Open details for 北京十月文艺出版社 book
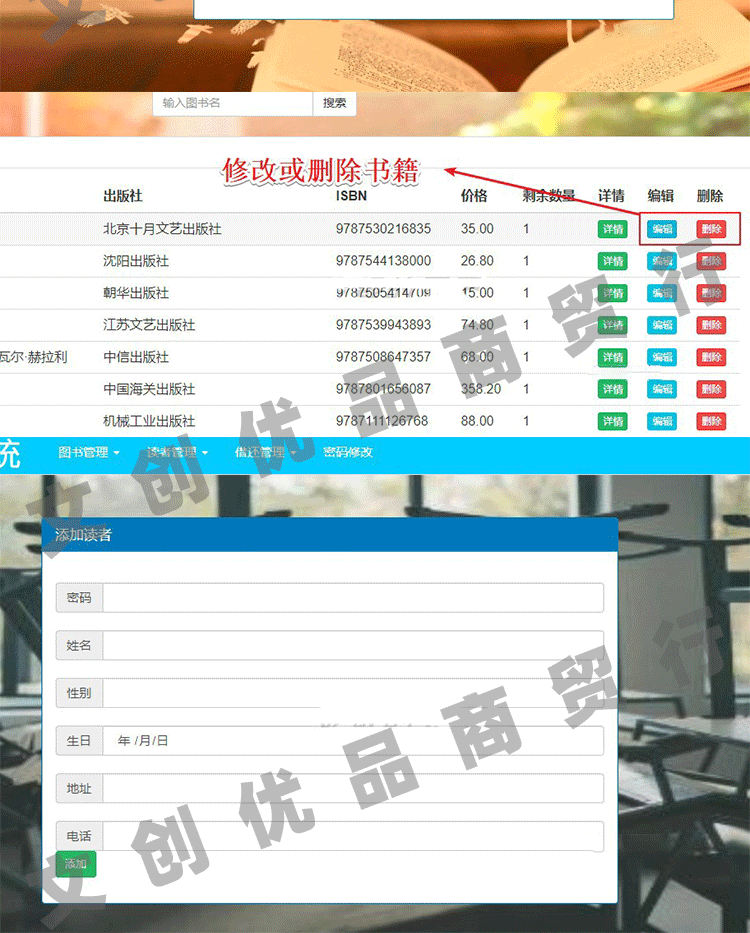 tap(612, 229)
